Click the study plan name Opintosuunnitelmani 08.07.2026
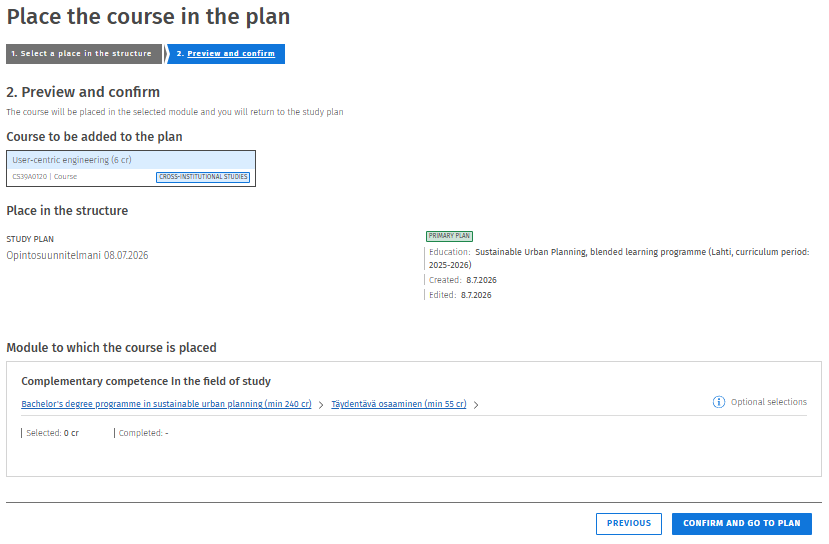 tap(77, 255)
